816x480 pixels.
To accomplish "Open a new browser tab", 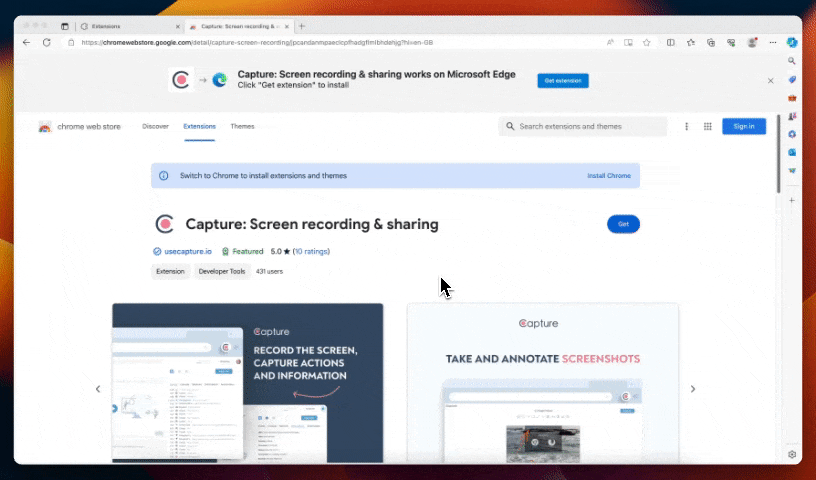I will tap(302, 26).
